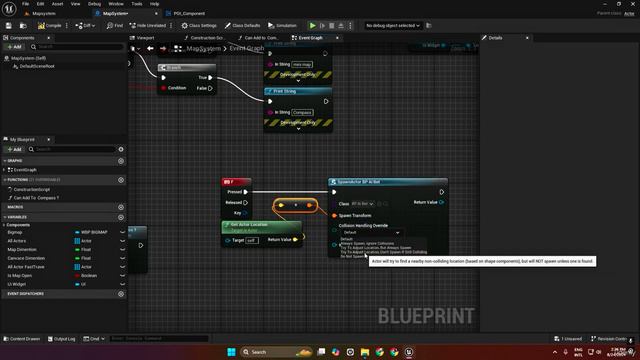Click the Compile button
The height and width of the screenshot is (360, 640).
click(49, 25)
